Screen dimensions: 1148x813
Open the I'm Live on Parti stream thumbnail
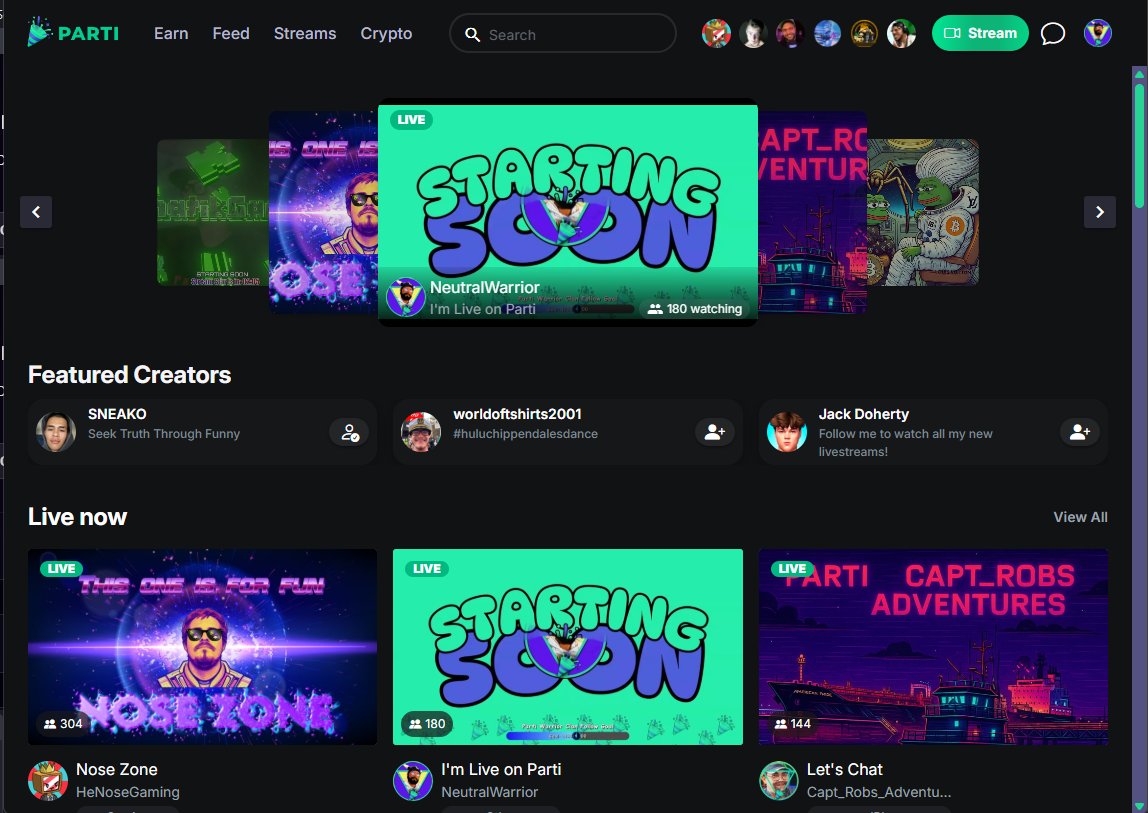(x=567, y=647)
